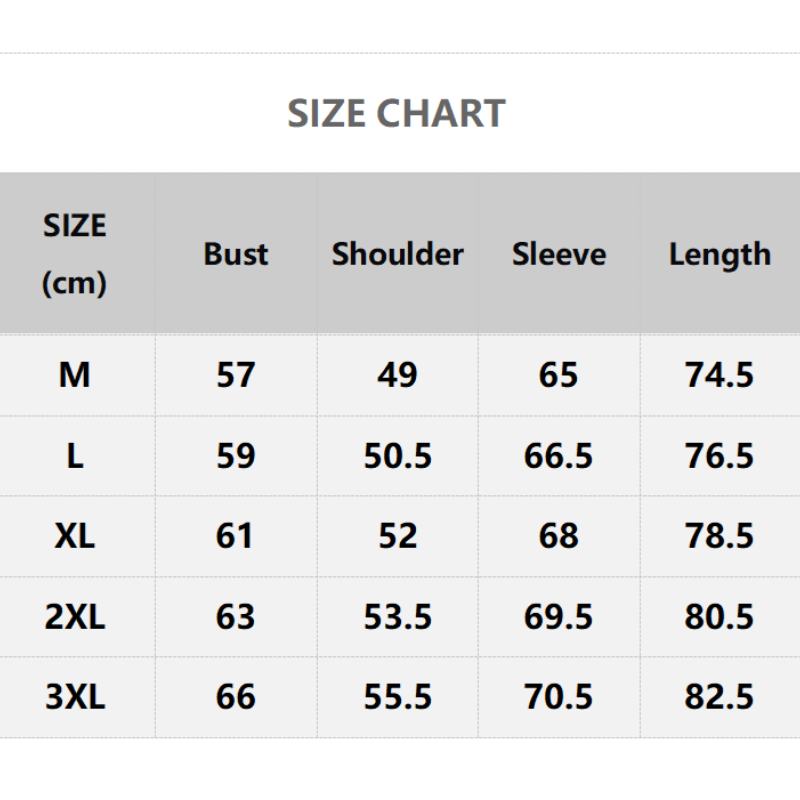Select bust value 66 for size 3XL
This screenshot has width=800, height=800.
[x=236, y=697]
